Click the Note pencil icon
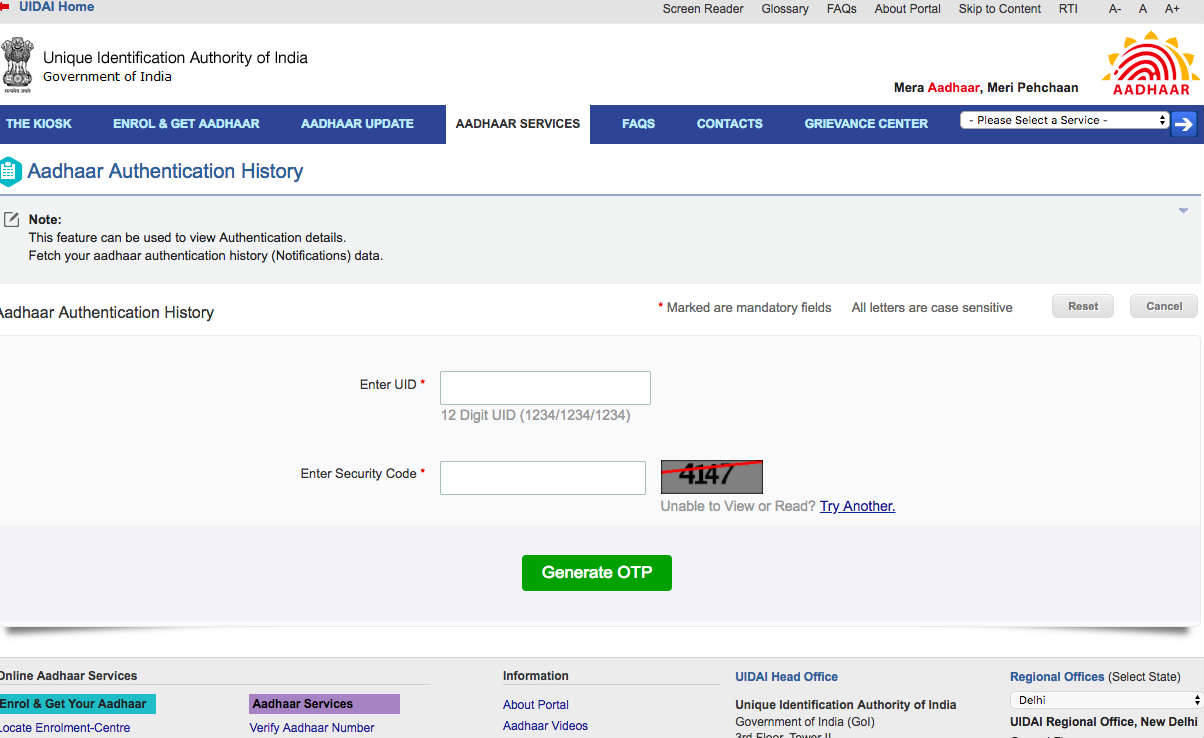 point(13,219)
